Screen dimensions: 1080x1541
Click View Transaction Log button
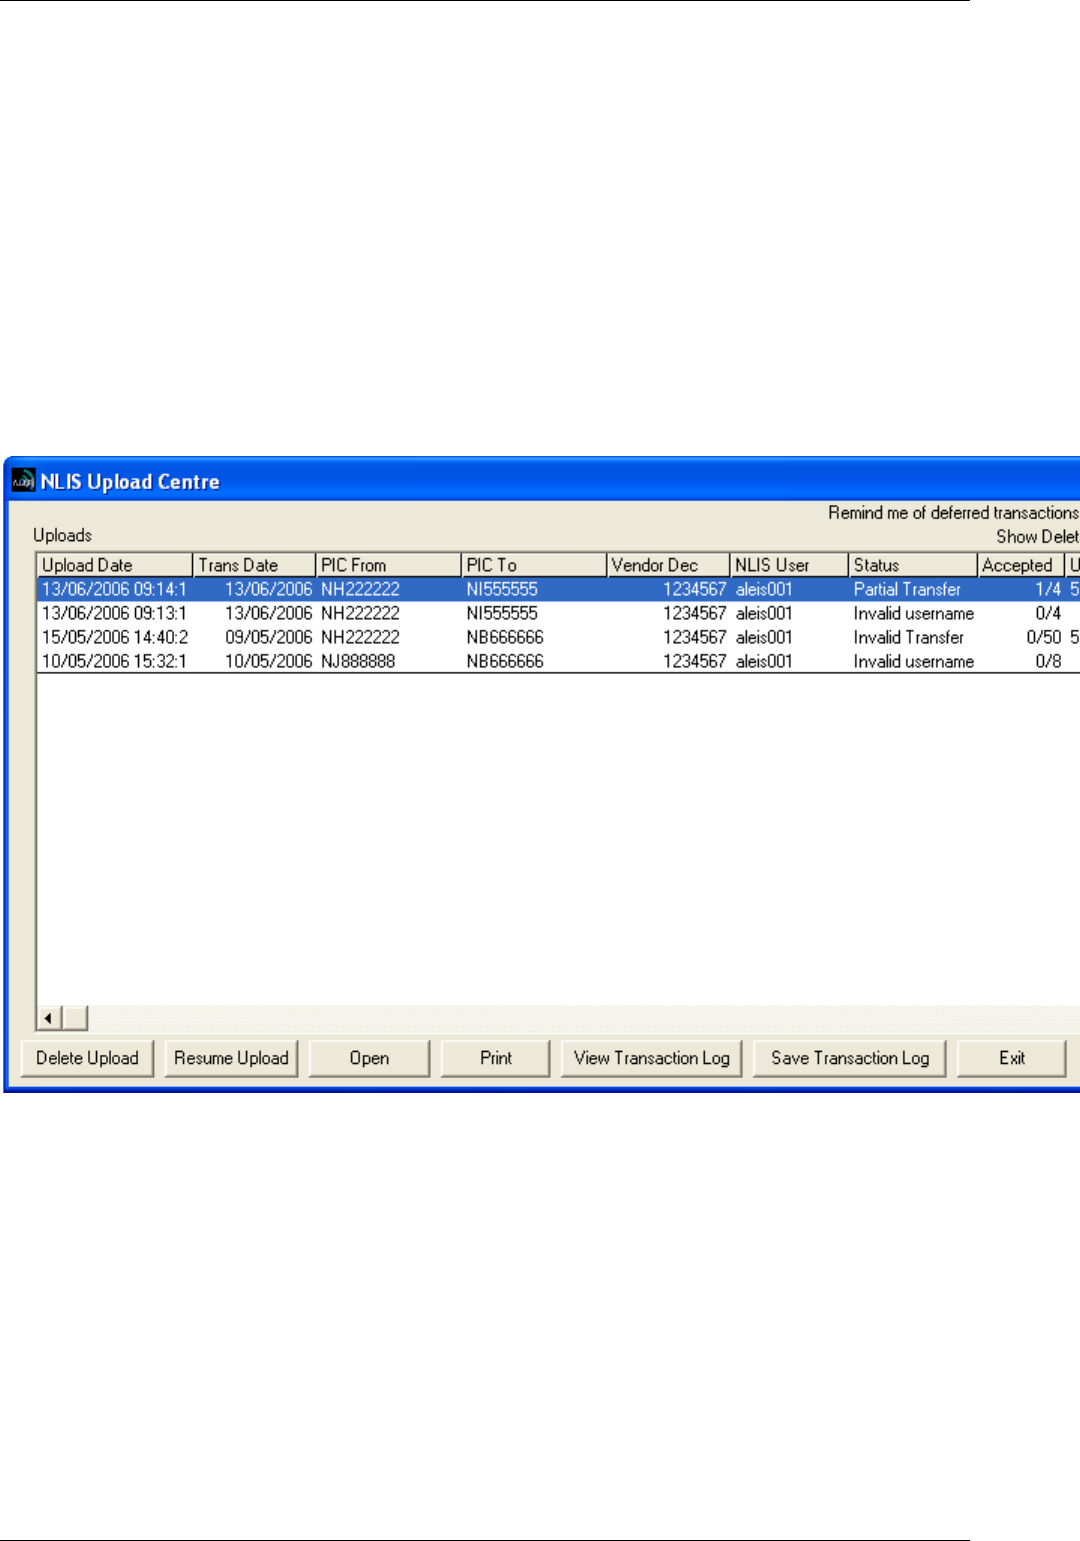point(652,1058)
